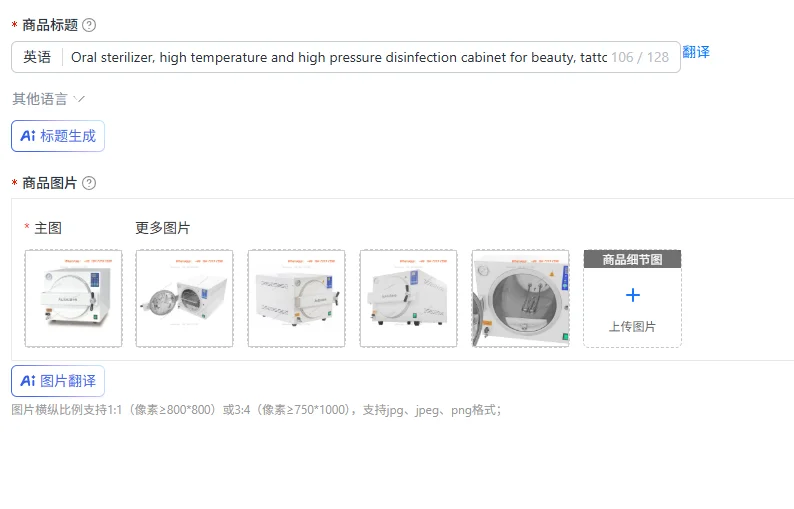Expand the 其他语言 dropdown

pyautogui.click(x=49, y=99)
